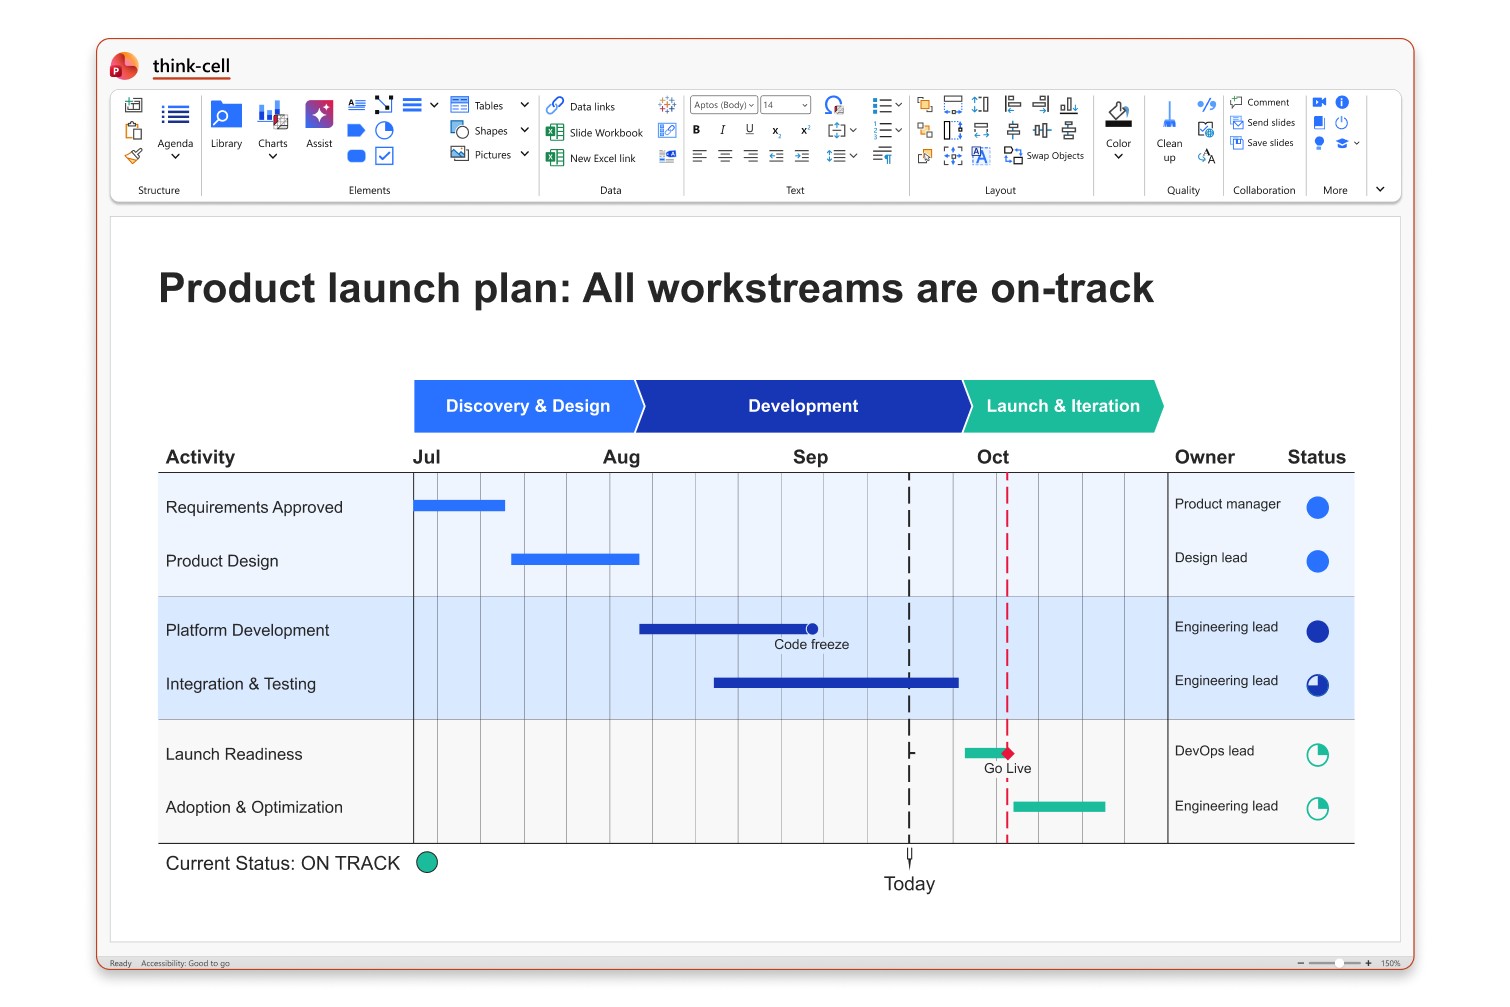The height and width of the screenshot is (1007, 1510).
Task: Open the think-cell Library
Action: coord(226,125)
